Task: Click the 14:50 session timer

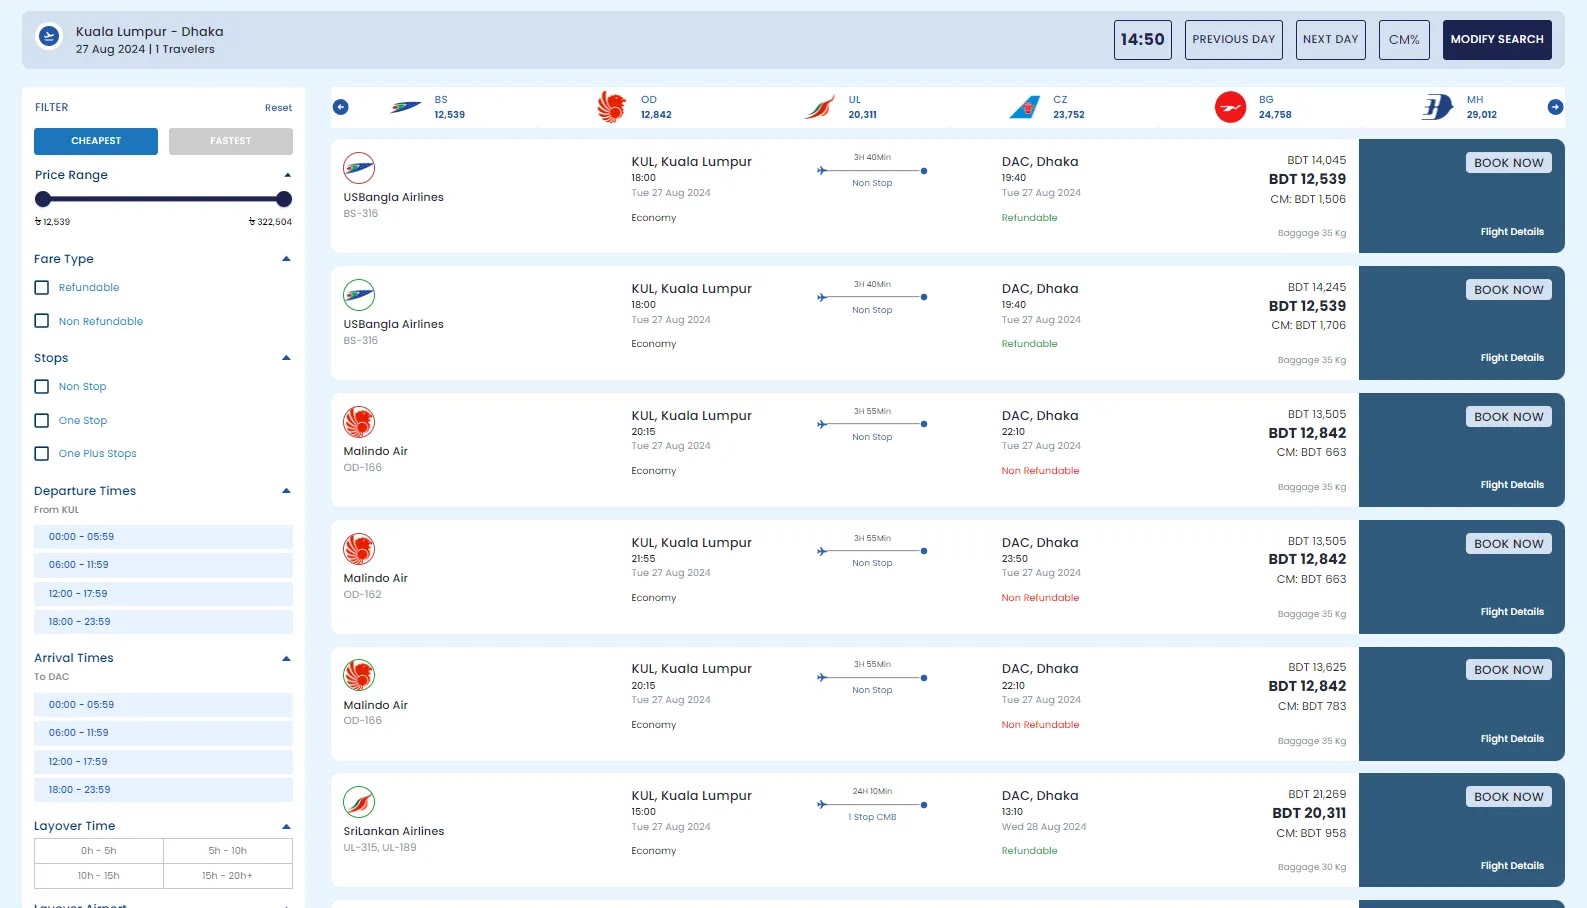Action: pos(1143,40)
